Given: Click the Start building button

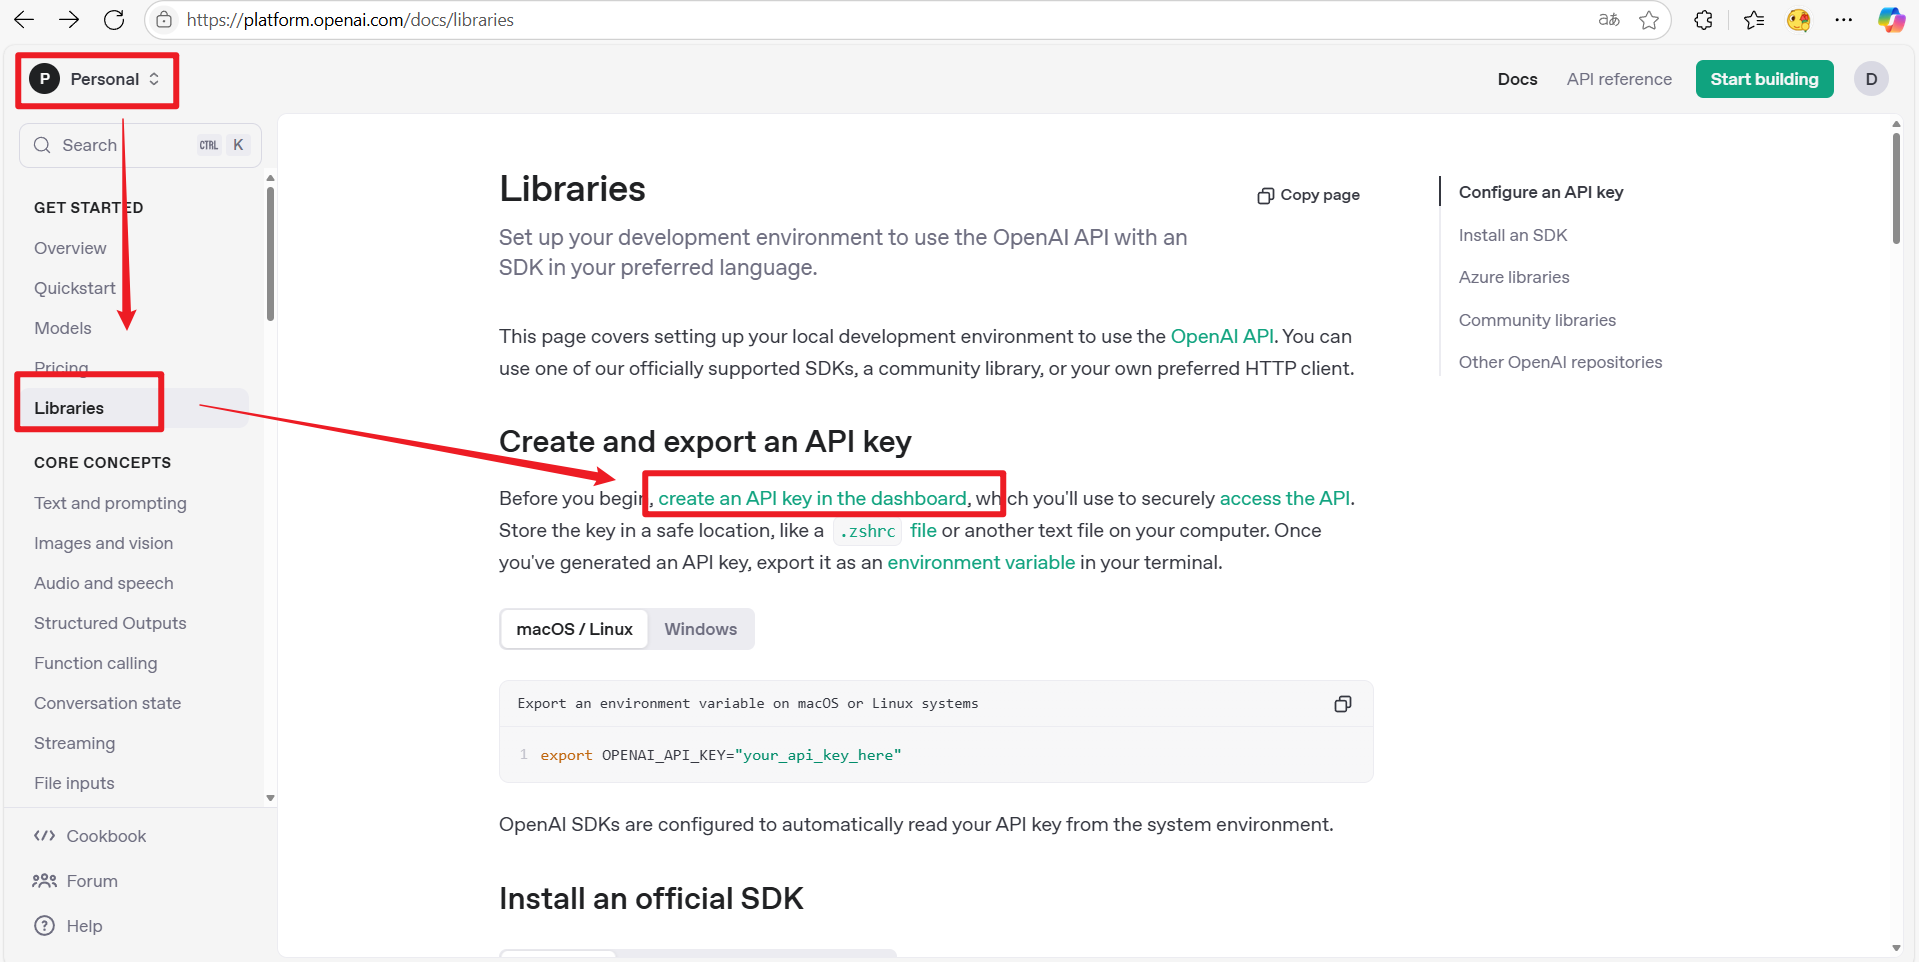Looking at the screenshot, I should [1764, 79].
